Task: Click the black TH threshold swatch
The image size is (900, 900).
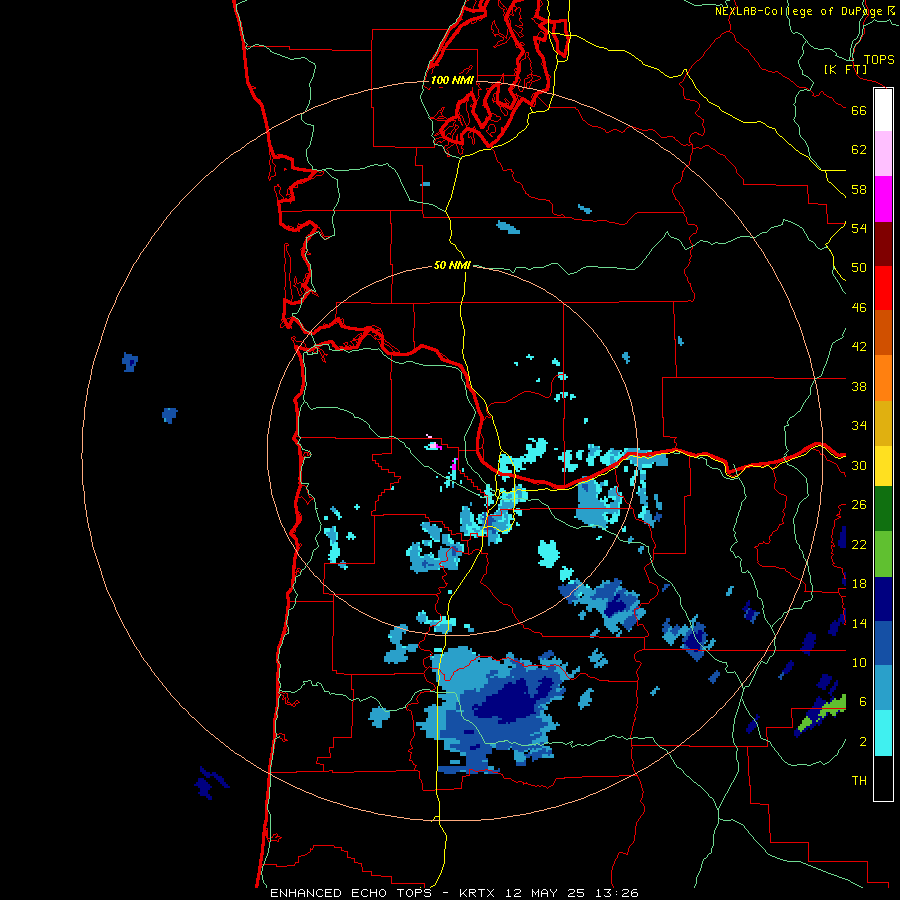Action: [883, 778]
